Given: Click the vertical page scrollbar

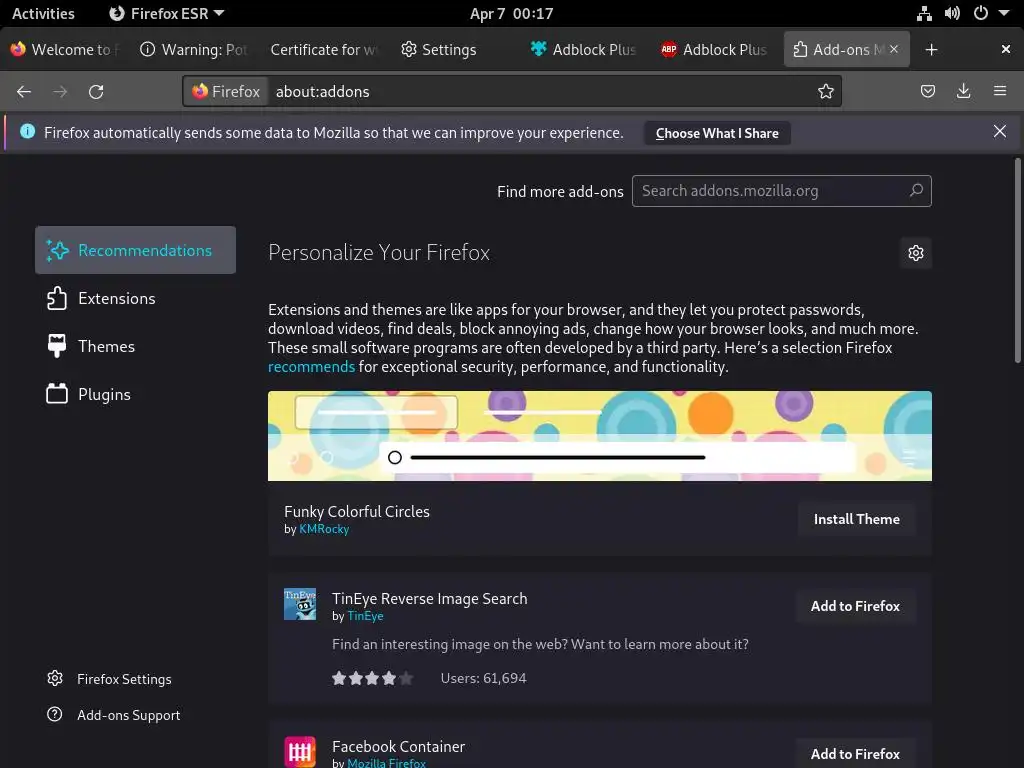Looking at the screenshot, I should click(x=1017, y=260).
